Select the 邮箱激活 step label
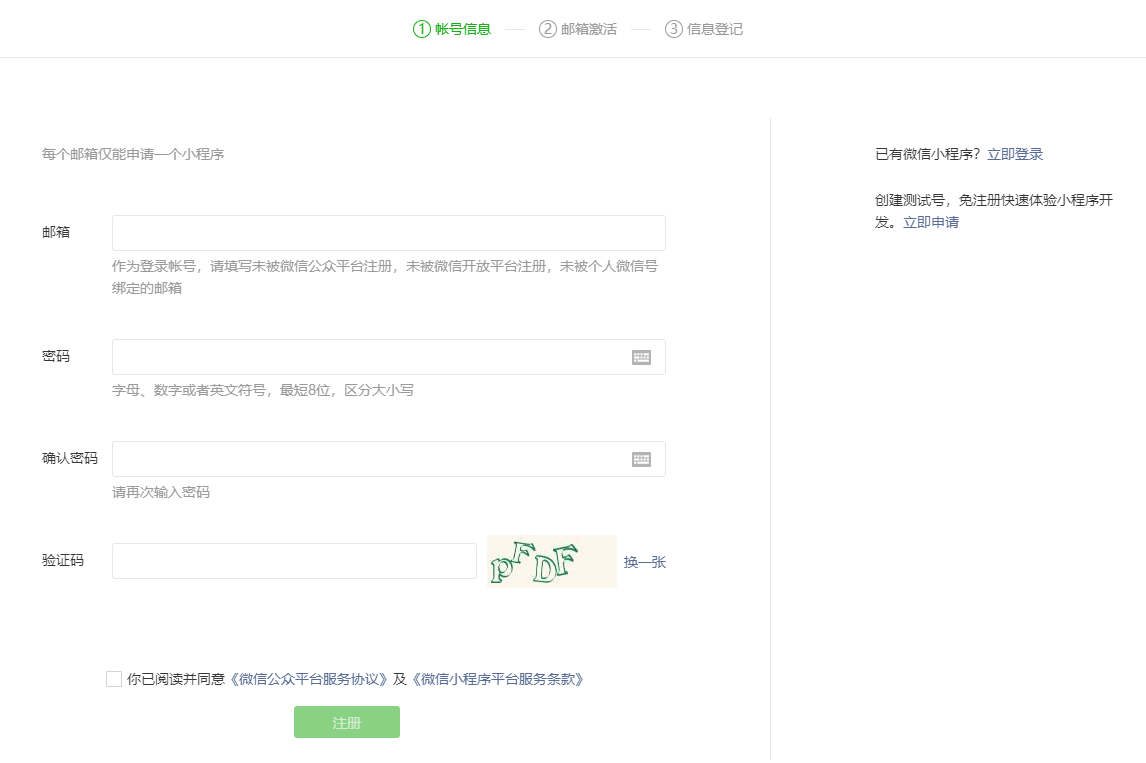This screenshot has width=1146, height=763. pos(590,29)
